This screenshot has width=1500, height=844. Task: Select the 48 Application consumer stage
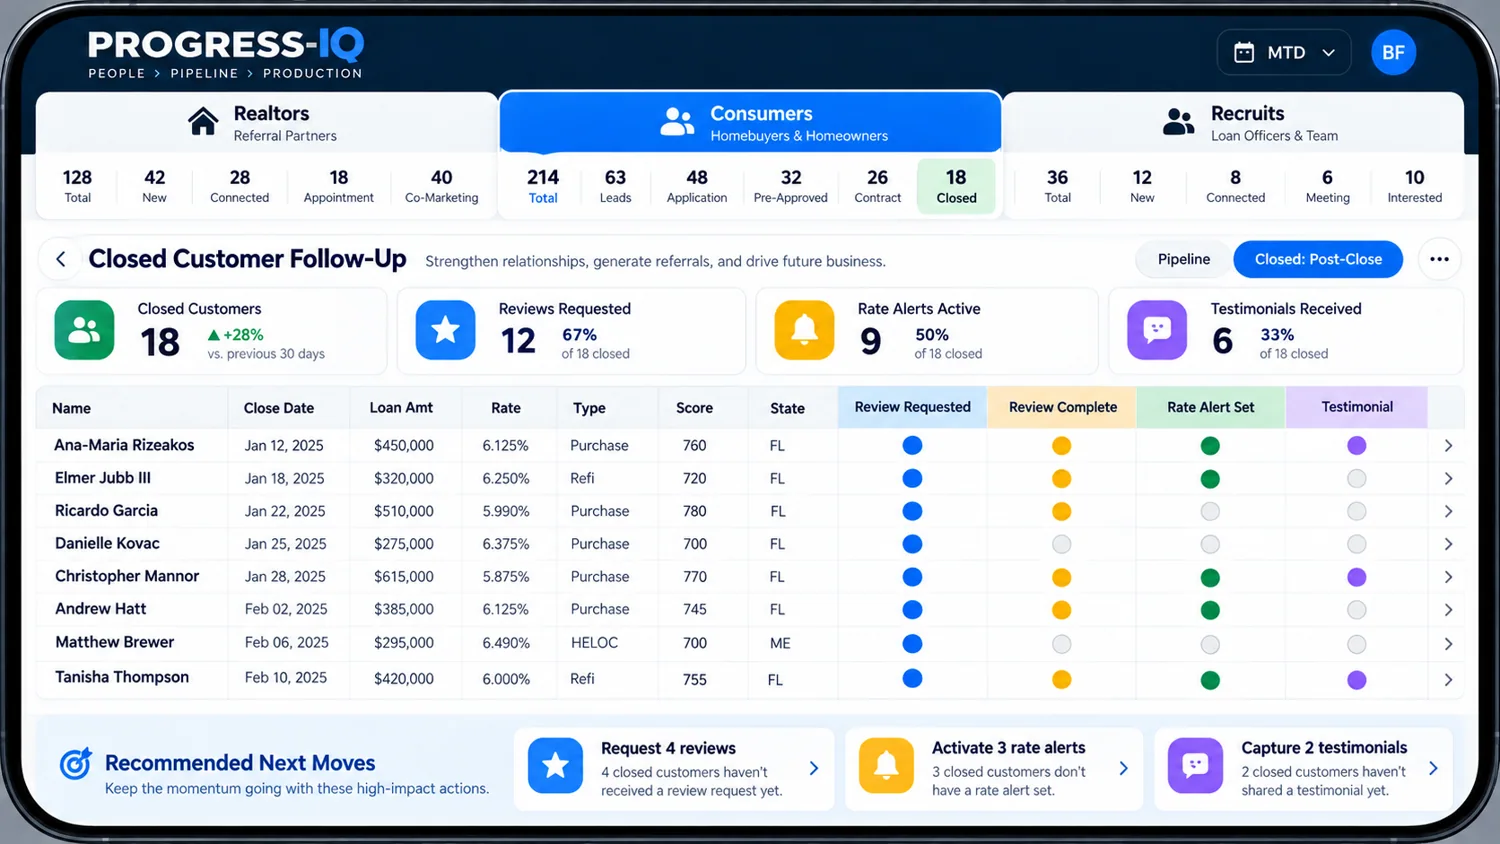(697, 186)
